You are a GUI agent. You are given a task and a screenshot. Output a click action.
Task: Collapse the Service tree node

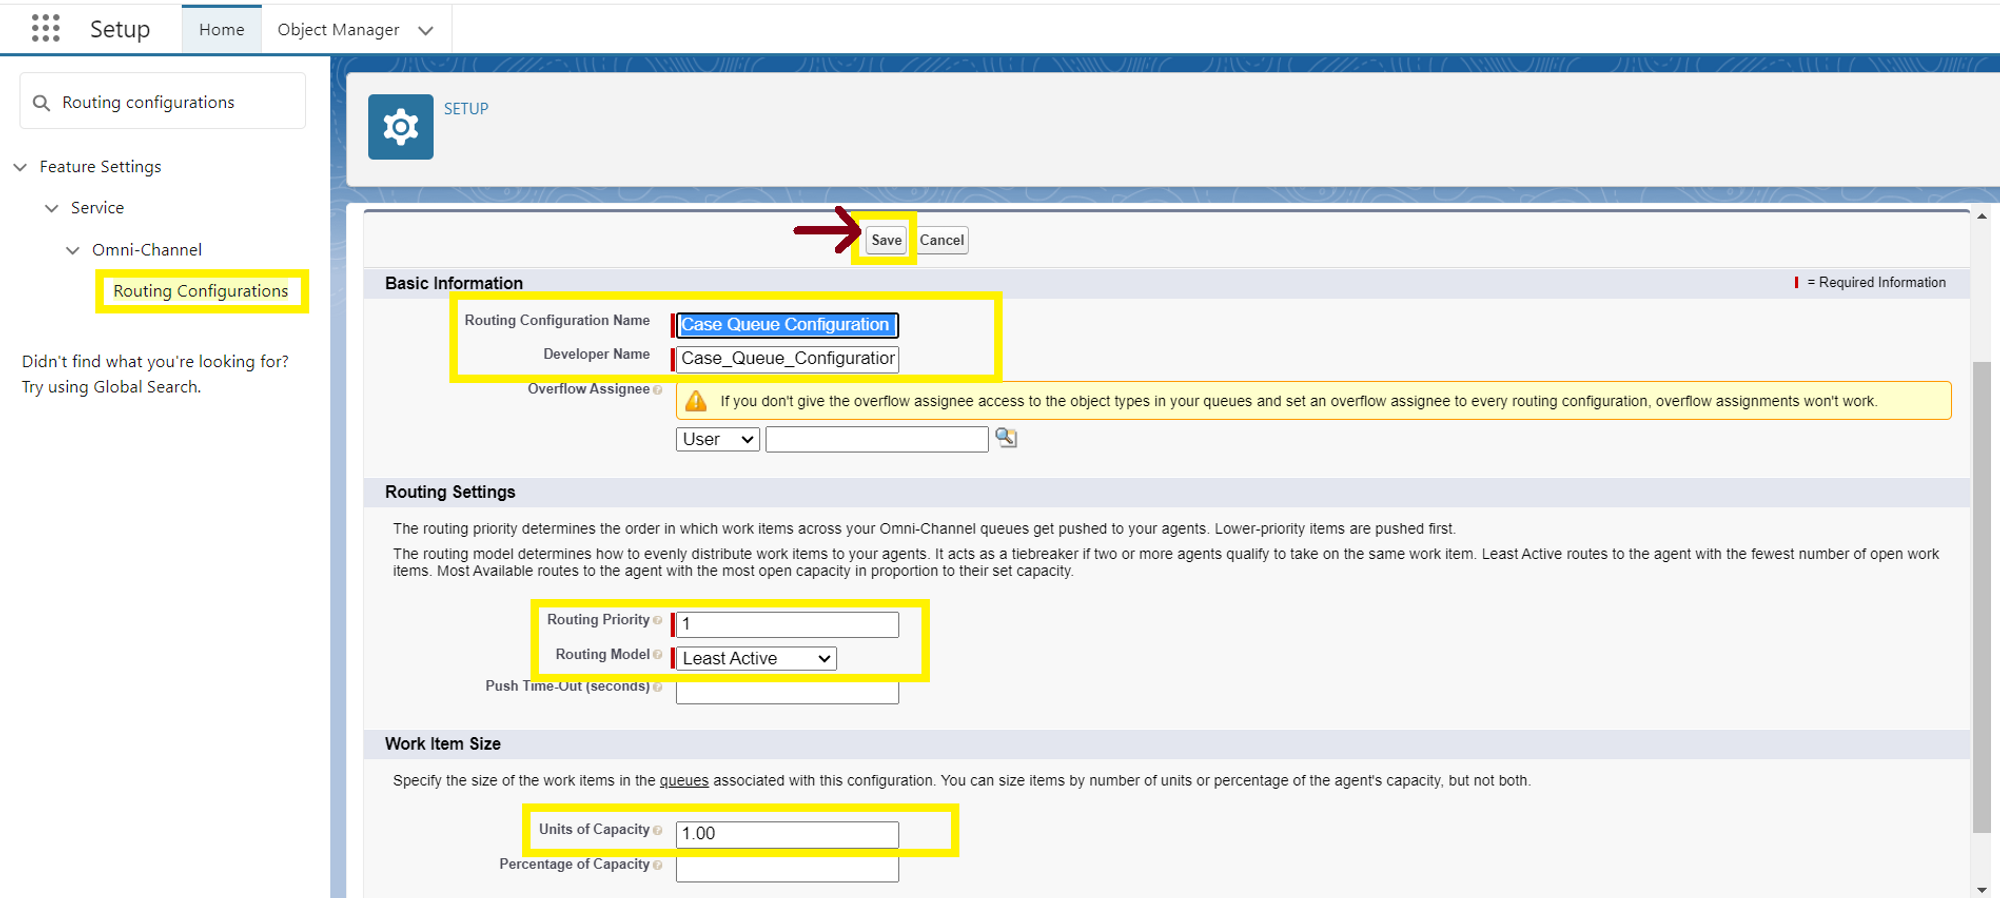coord(52,208)
